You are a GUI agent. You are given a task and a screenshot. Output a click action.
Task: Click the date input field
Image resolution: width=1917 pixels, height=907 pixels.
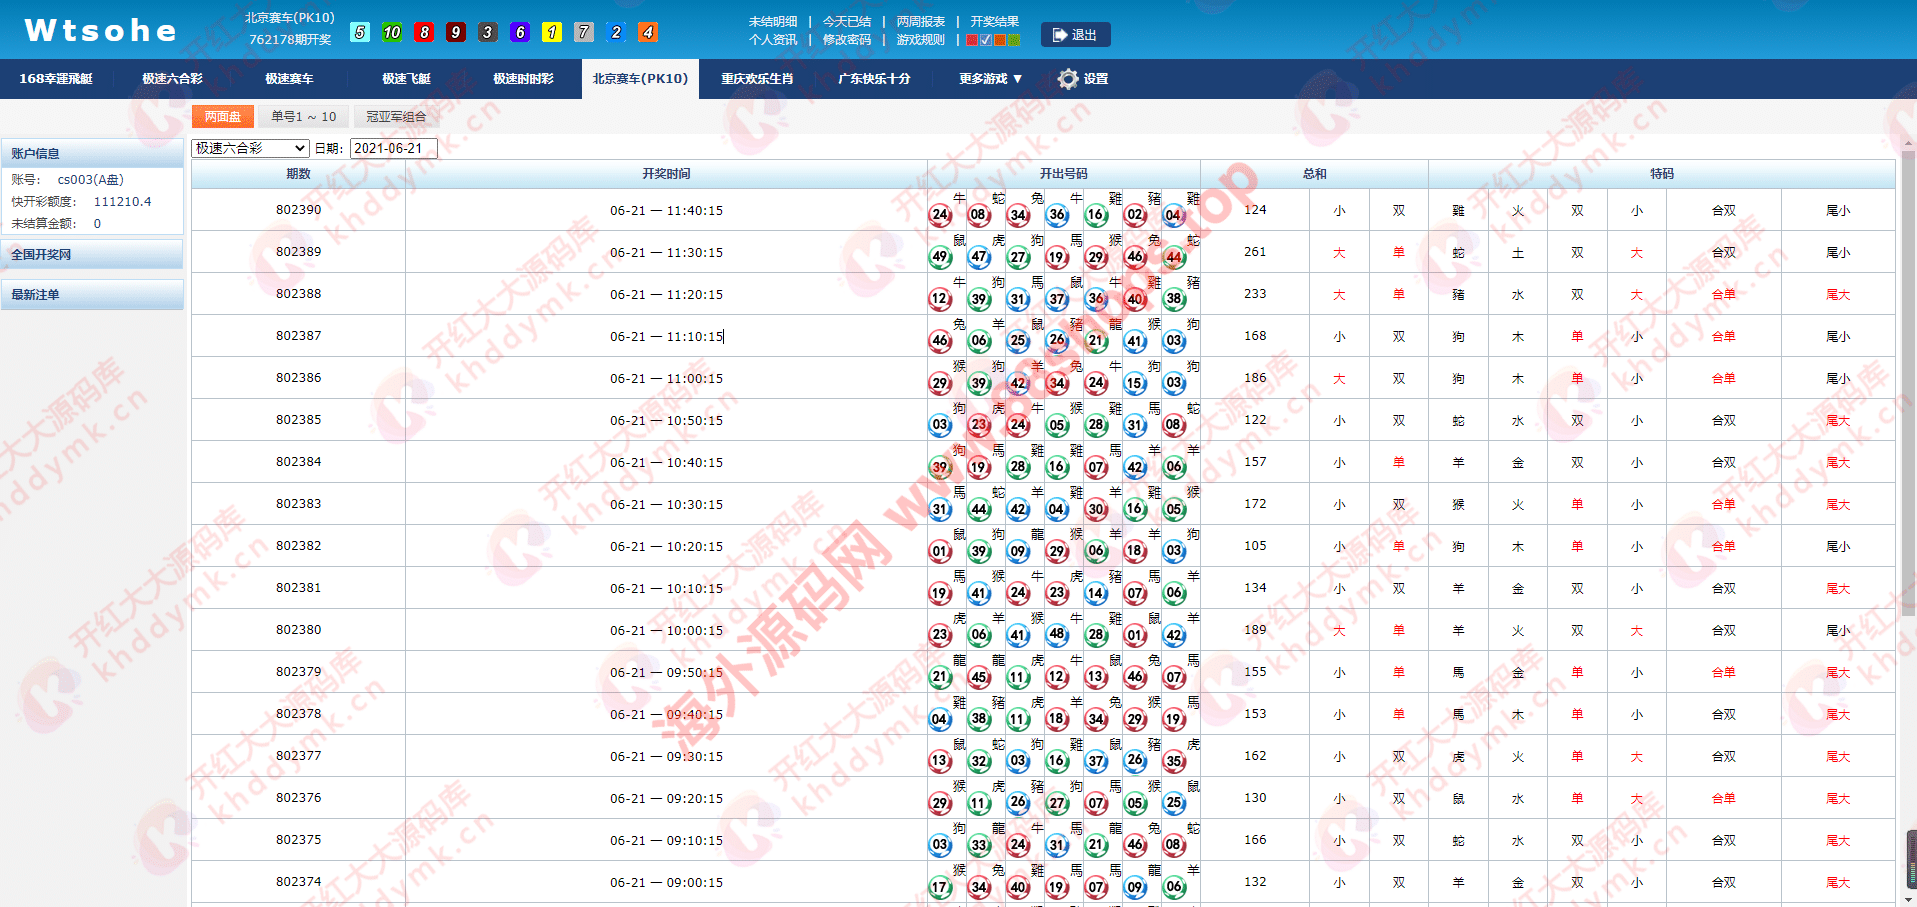(x=393, y=148)
